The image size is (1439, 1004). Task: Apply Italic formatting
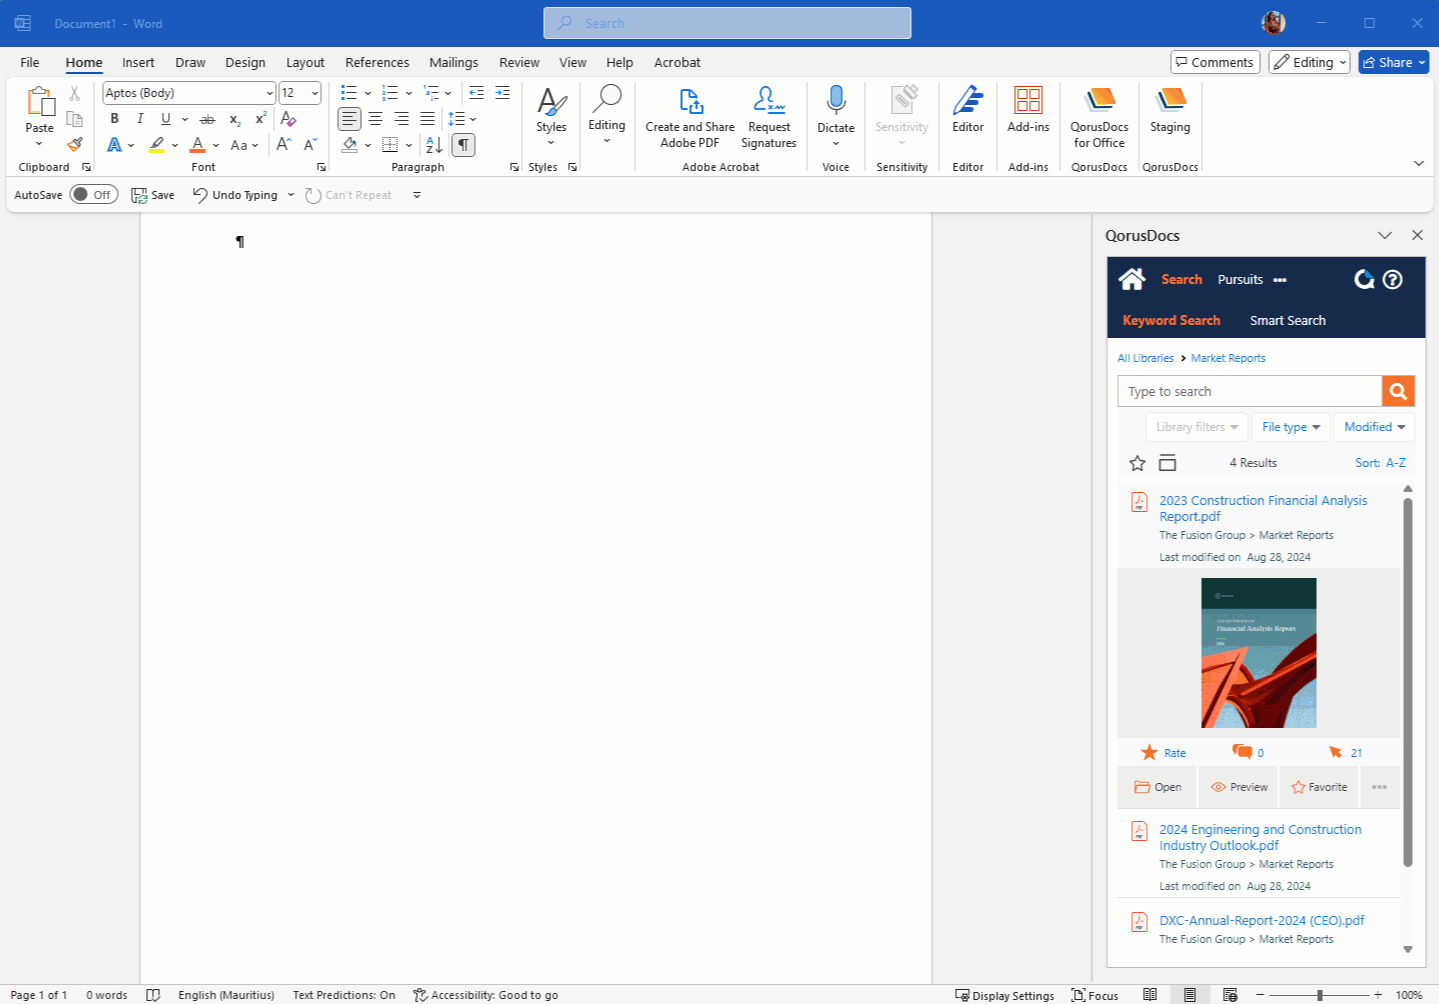[140, 119]
